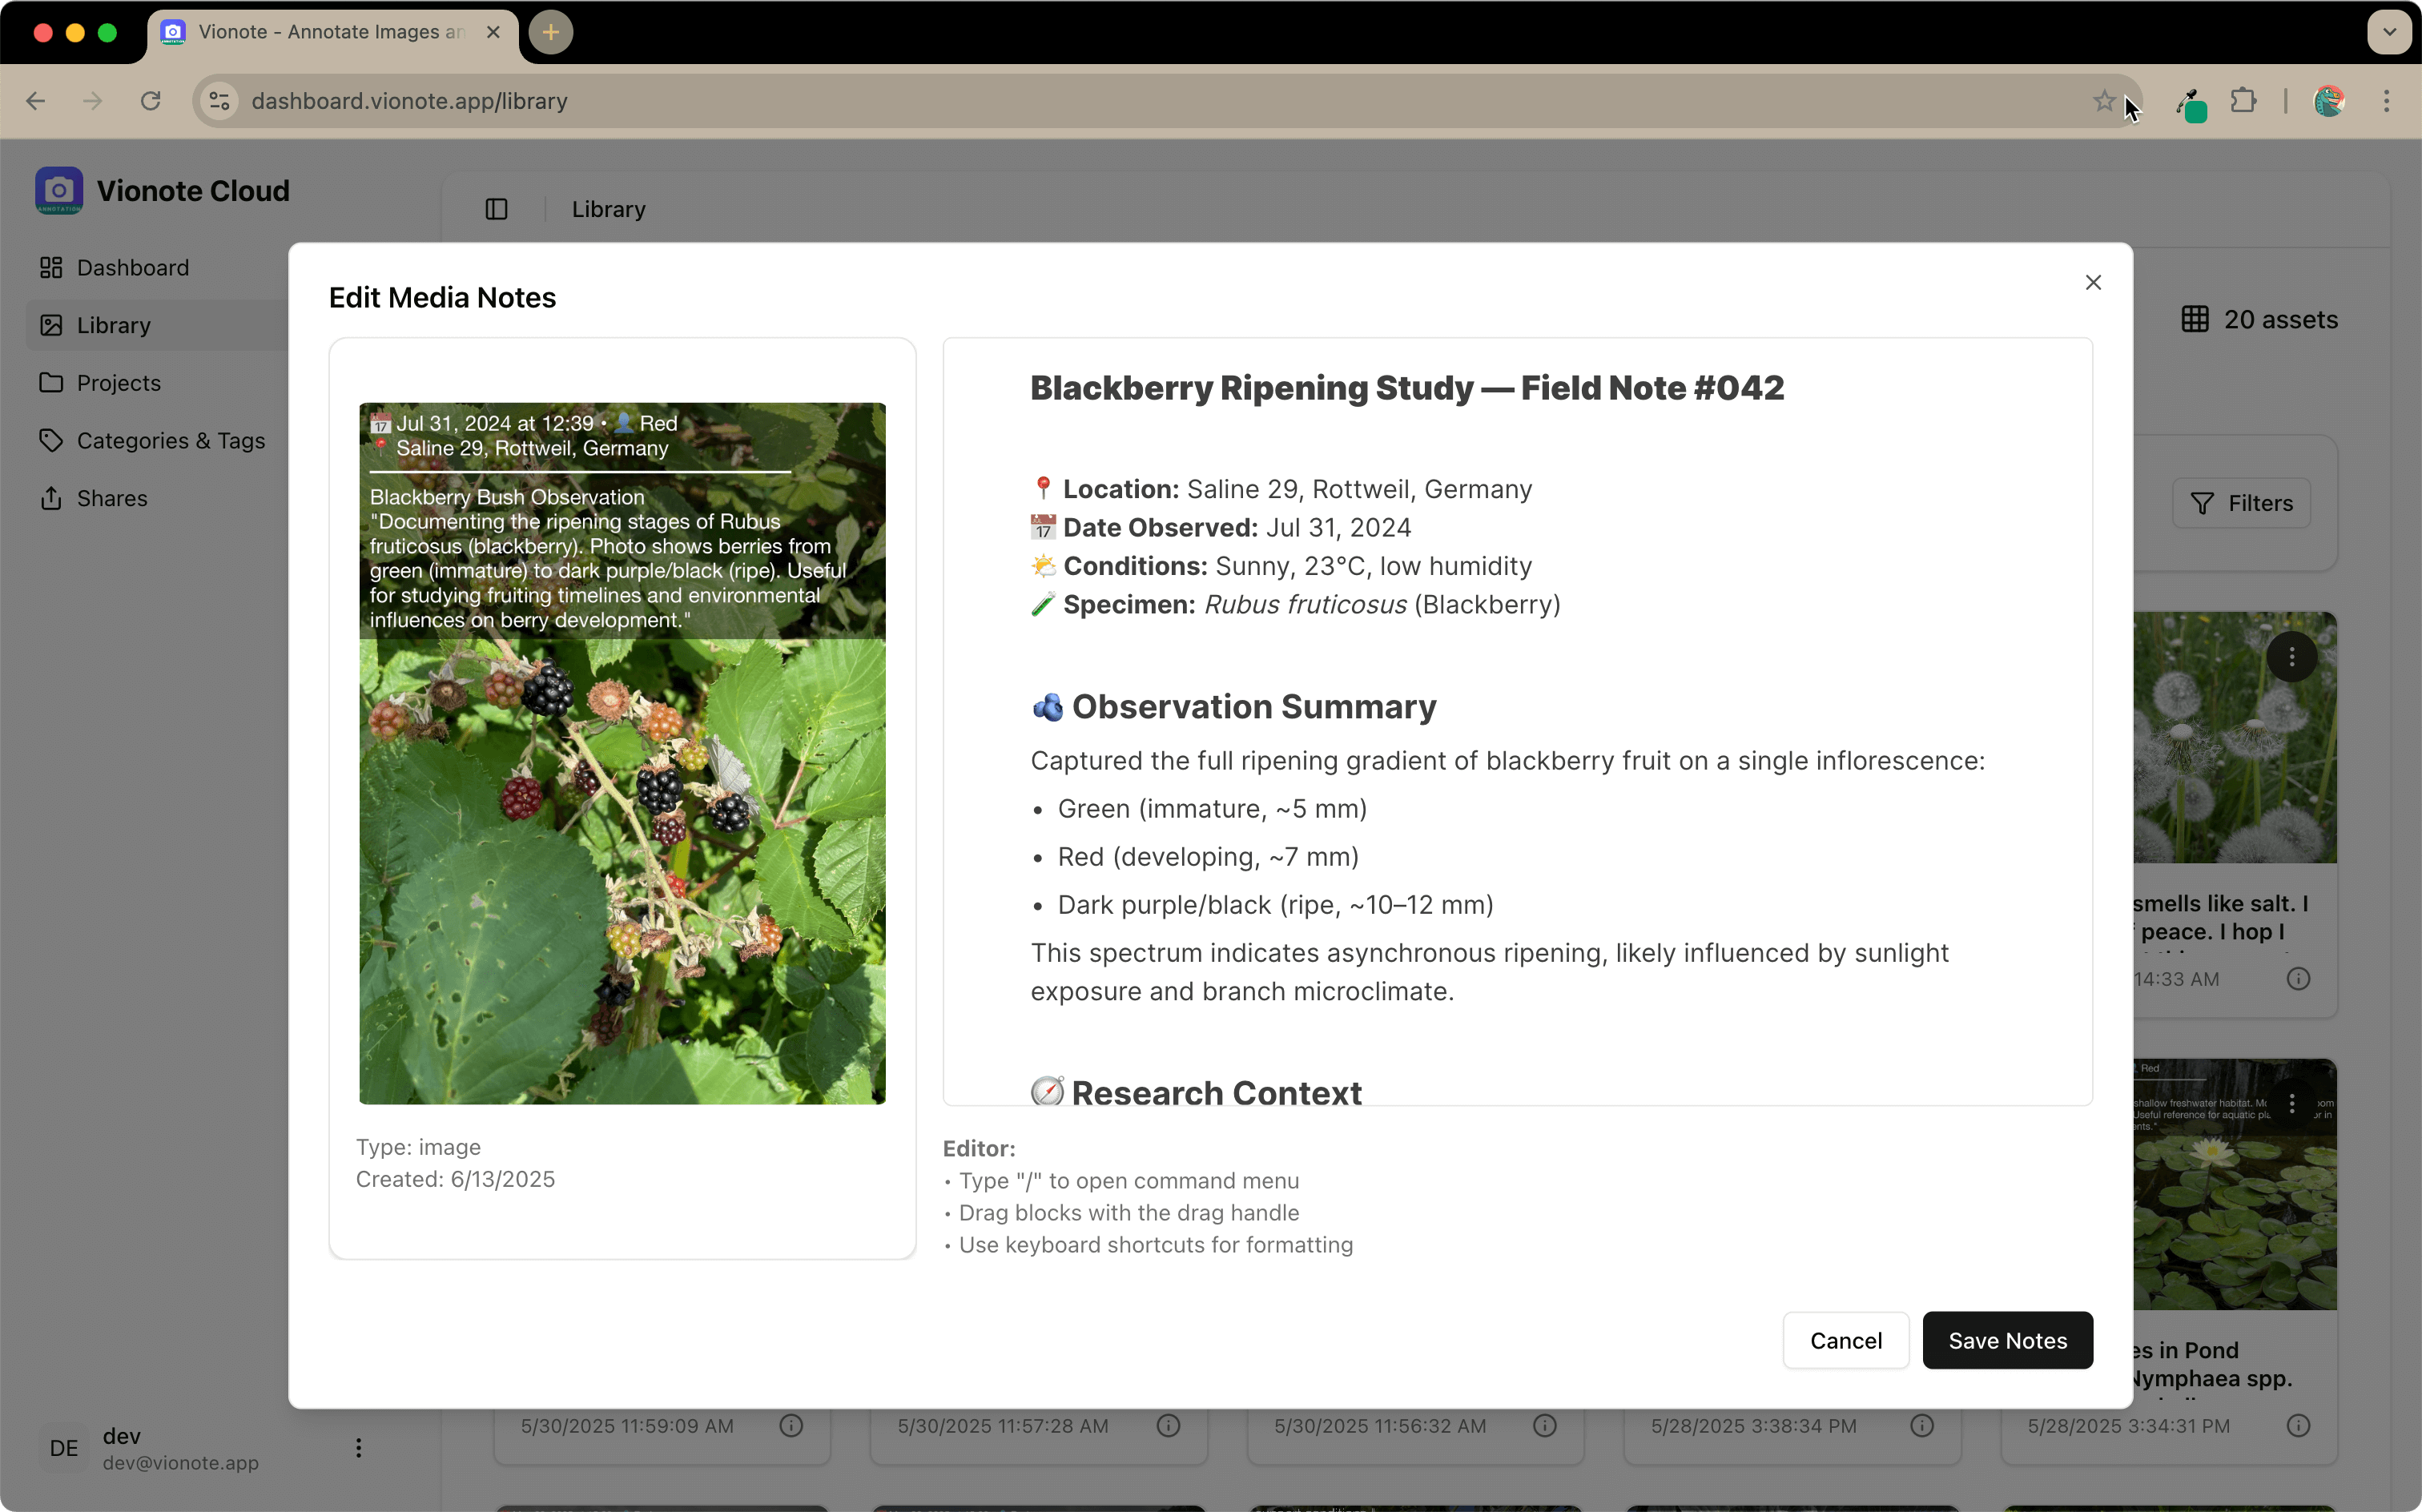Click info icon for 5/30/2025 11:56:32 AM
Screen dimensions: 2422x1512
[x=1545, y=1425]
